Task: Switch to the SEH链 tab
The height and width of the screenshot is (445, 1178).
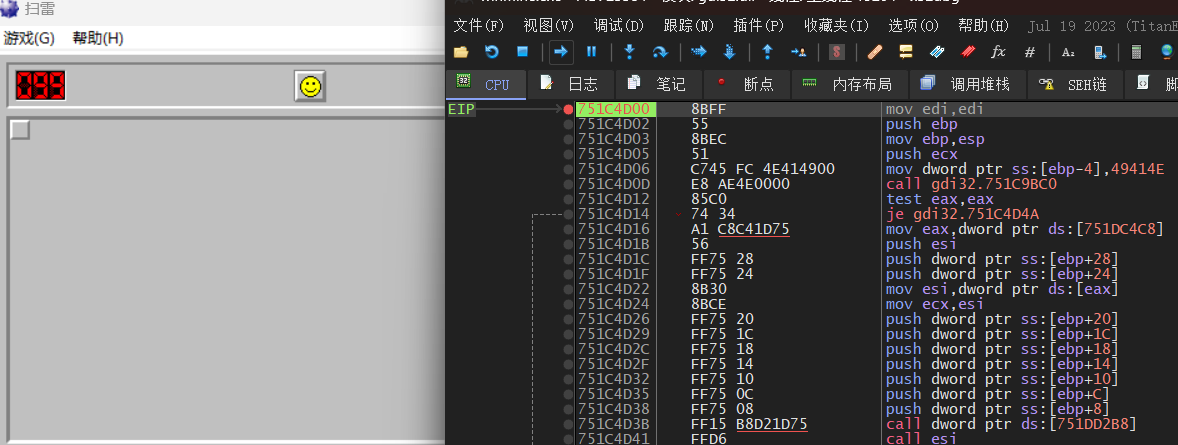Action: 1074,84
